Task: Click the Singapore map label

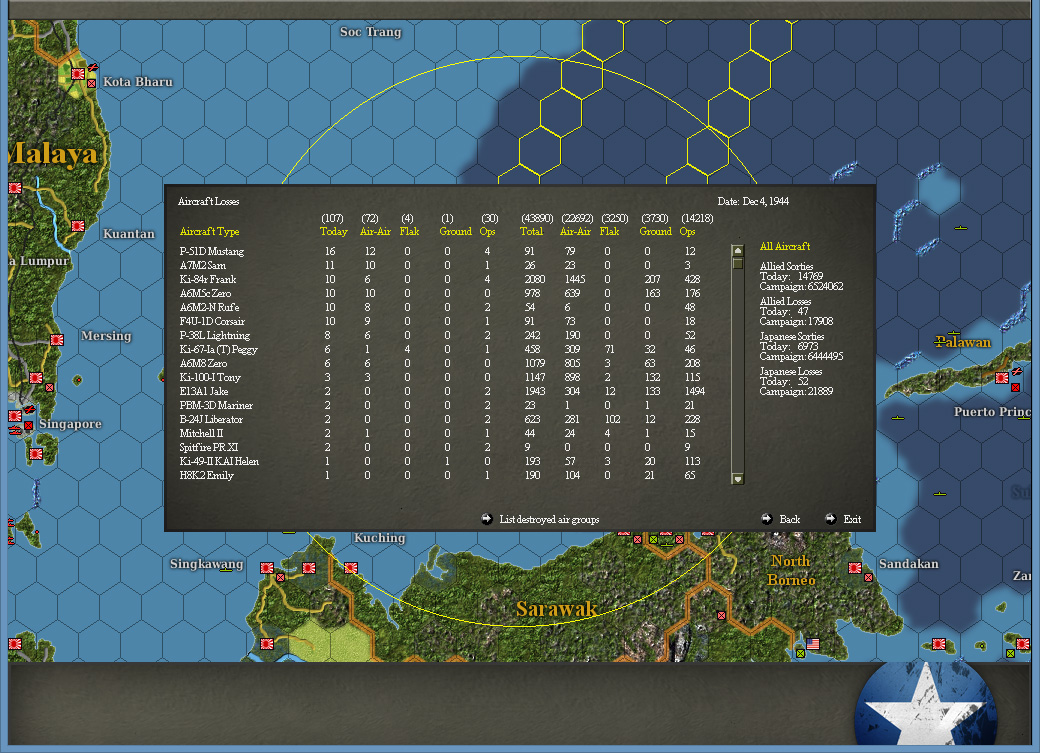Action: pos(70,424)
